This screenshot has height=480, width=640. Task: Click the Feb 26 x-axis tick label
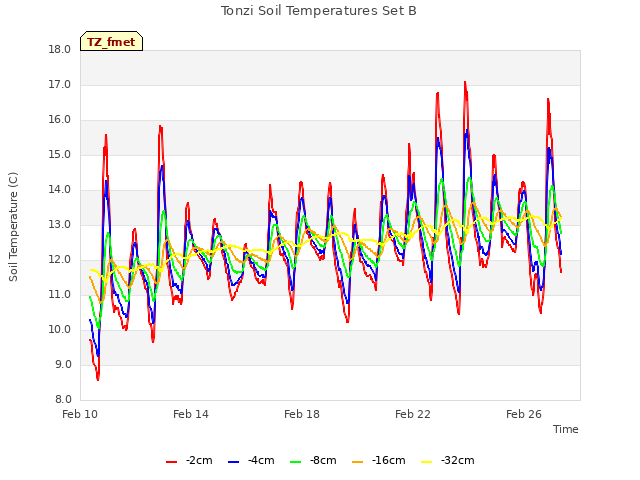click(524, 414)
